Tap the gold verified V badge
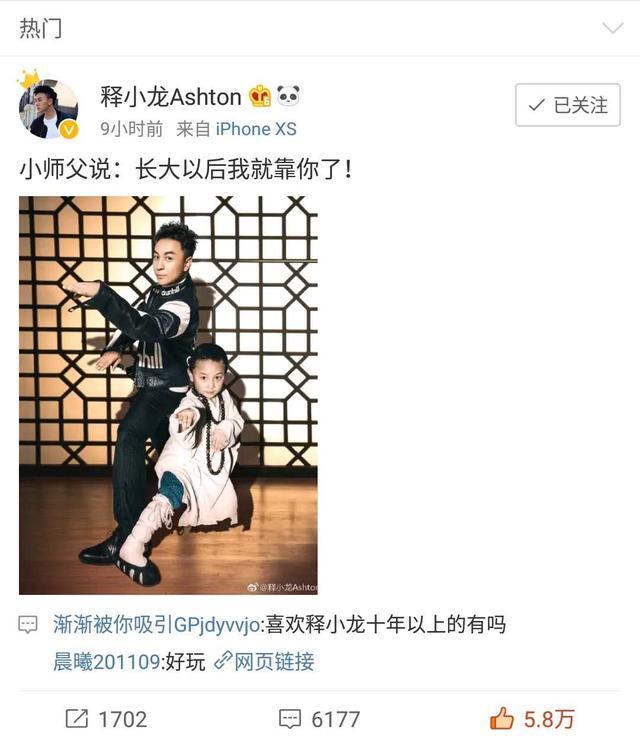 pos(69,129)
